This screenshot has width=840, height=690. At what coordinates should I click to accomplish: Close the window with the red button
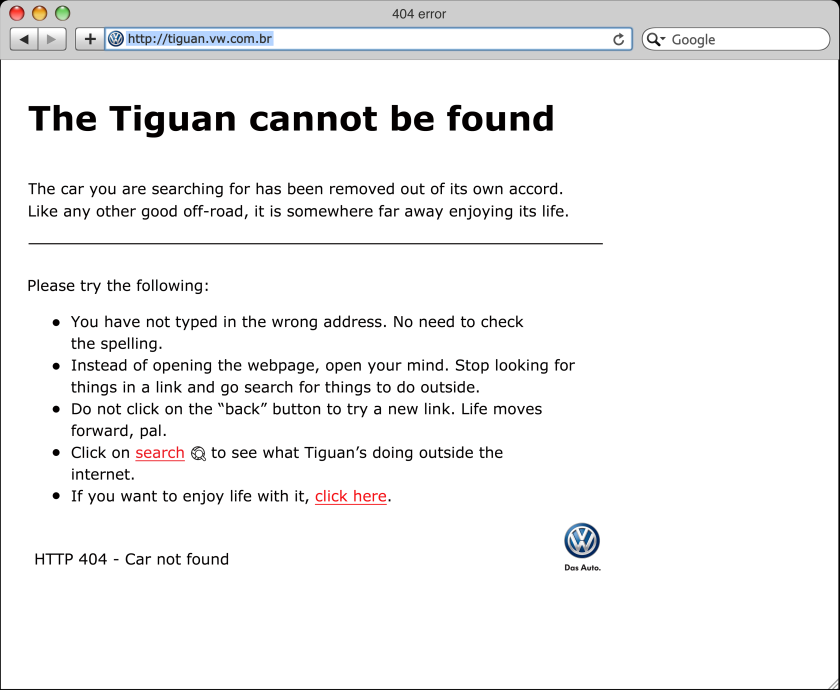point(17,13)
